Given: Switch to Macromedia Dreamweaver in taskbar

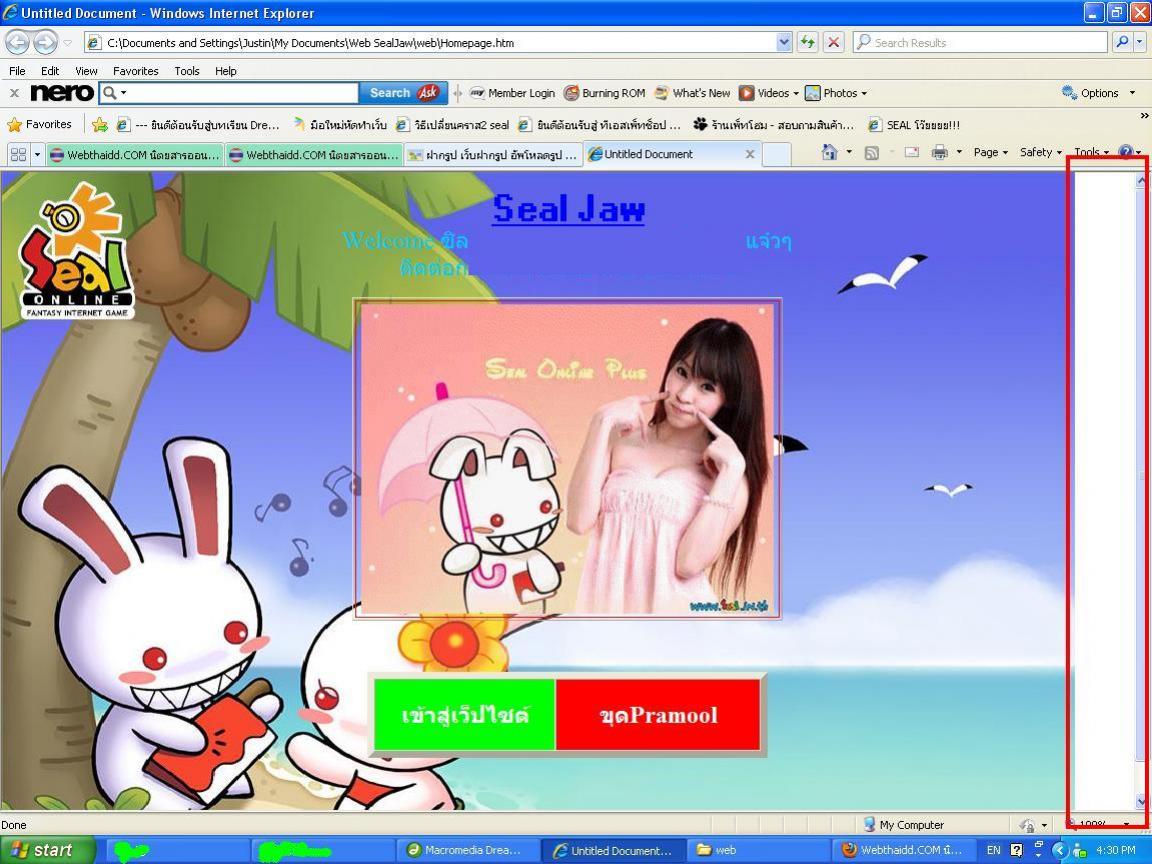Looking at the screenshot, I should tap(468, 850).
